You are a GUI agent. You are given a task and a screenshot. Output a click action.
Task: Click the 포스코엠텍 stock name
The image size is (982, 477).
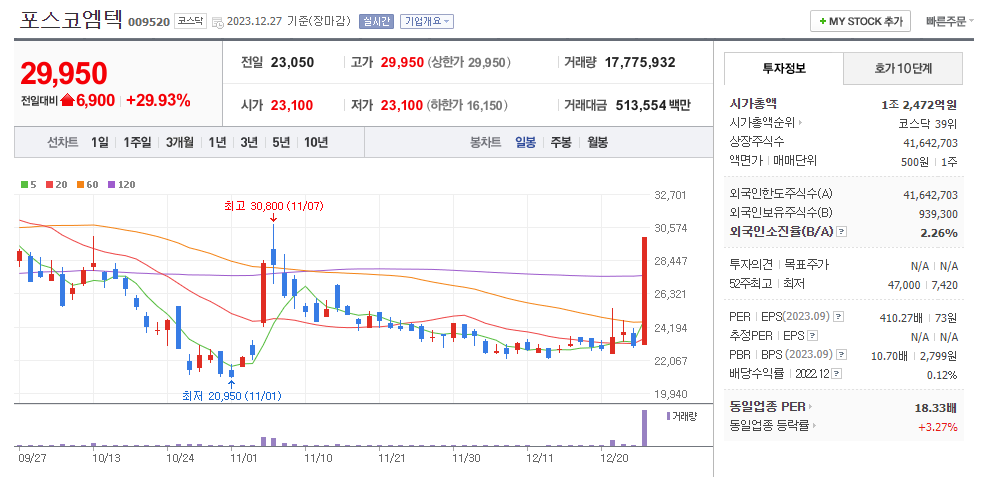[71, 19]
